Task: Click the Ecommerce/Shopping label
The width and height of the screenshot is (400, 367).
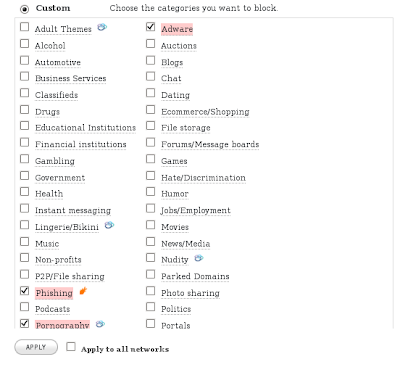Action: pos(205,112)
